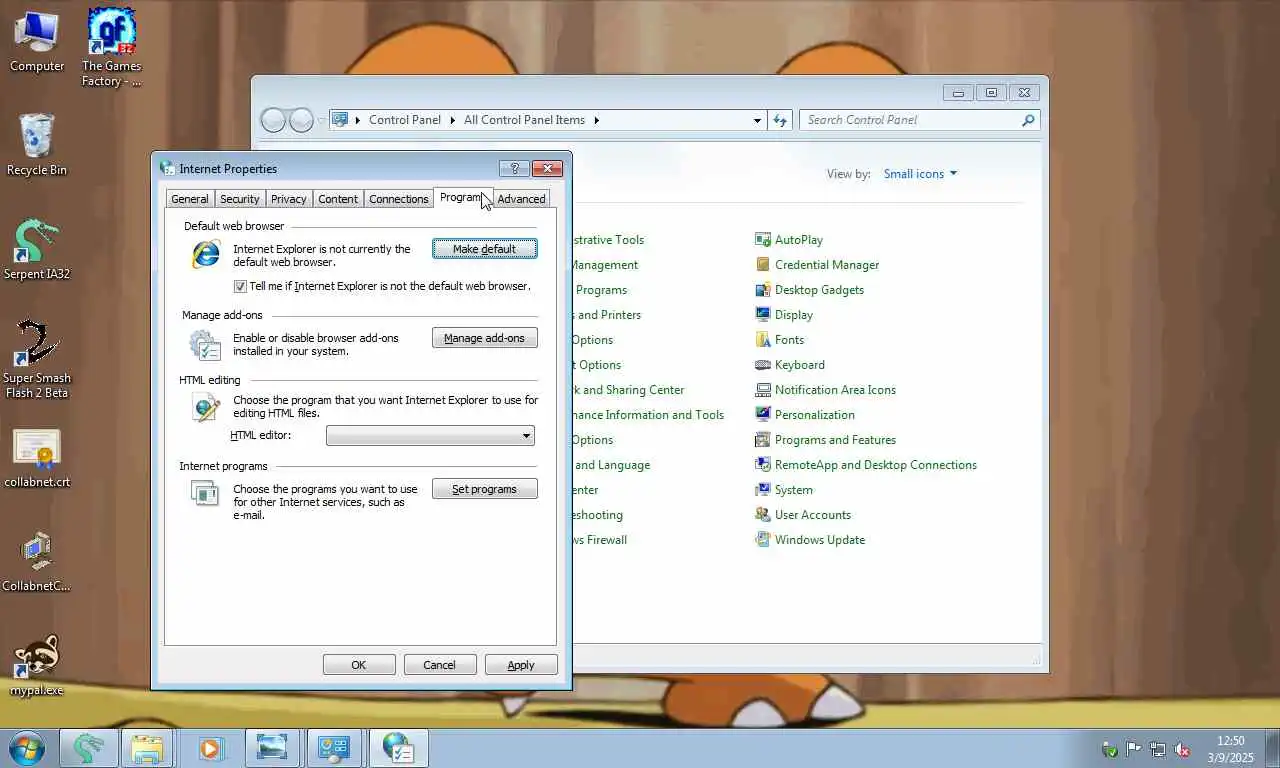1280x768 pixels.
Task: Switch to Control Panel taskbar button
Action: pyautogui.click(x=333, y=748)
